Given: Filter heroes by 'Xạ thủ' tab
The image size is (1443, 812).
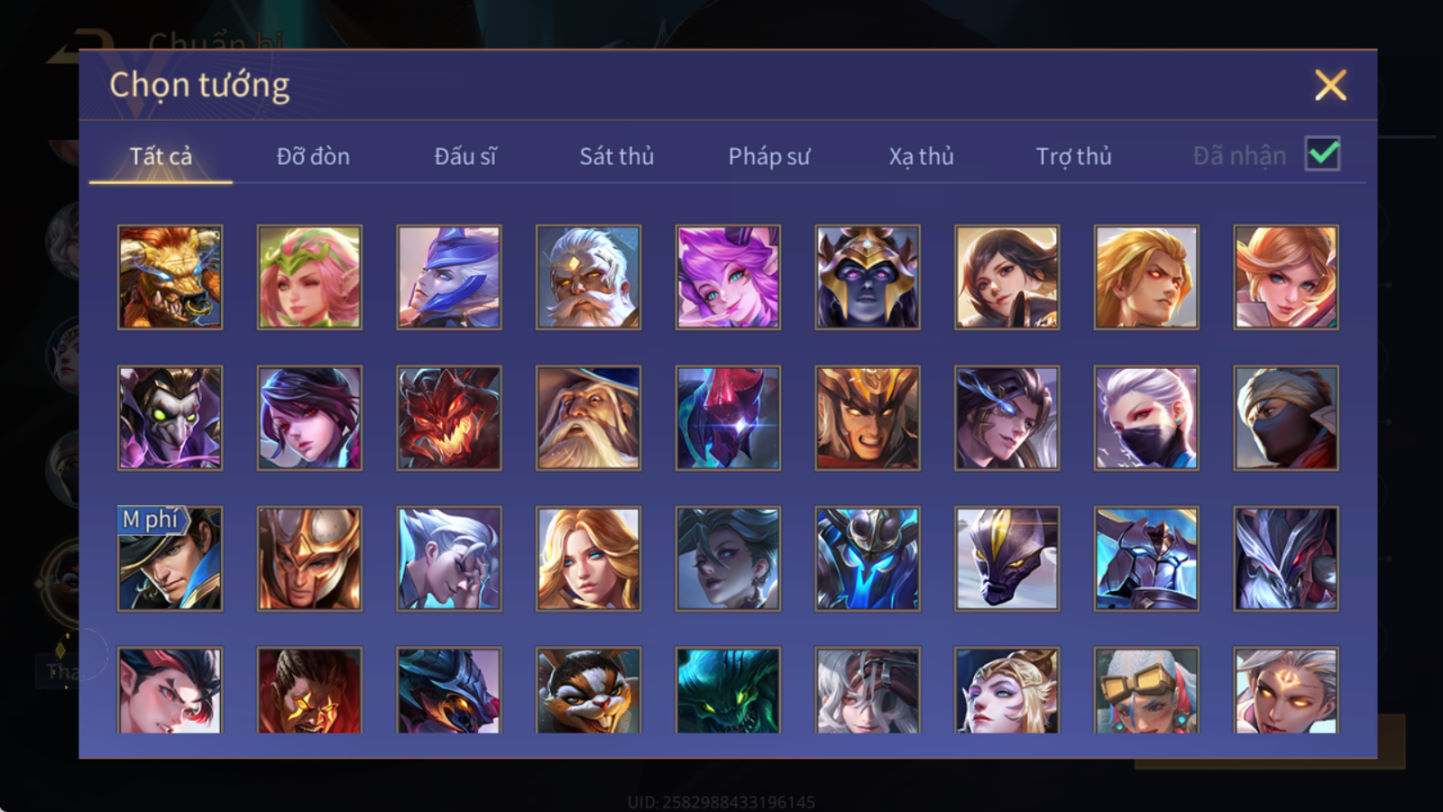Looking at the screenshot, I should [921, 156].
